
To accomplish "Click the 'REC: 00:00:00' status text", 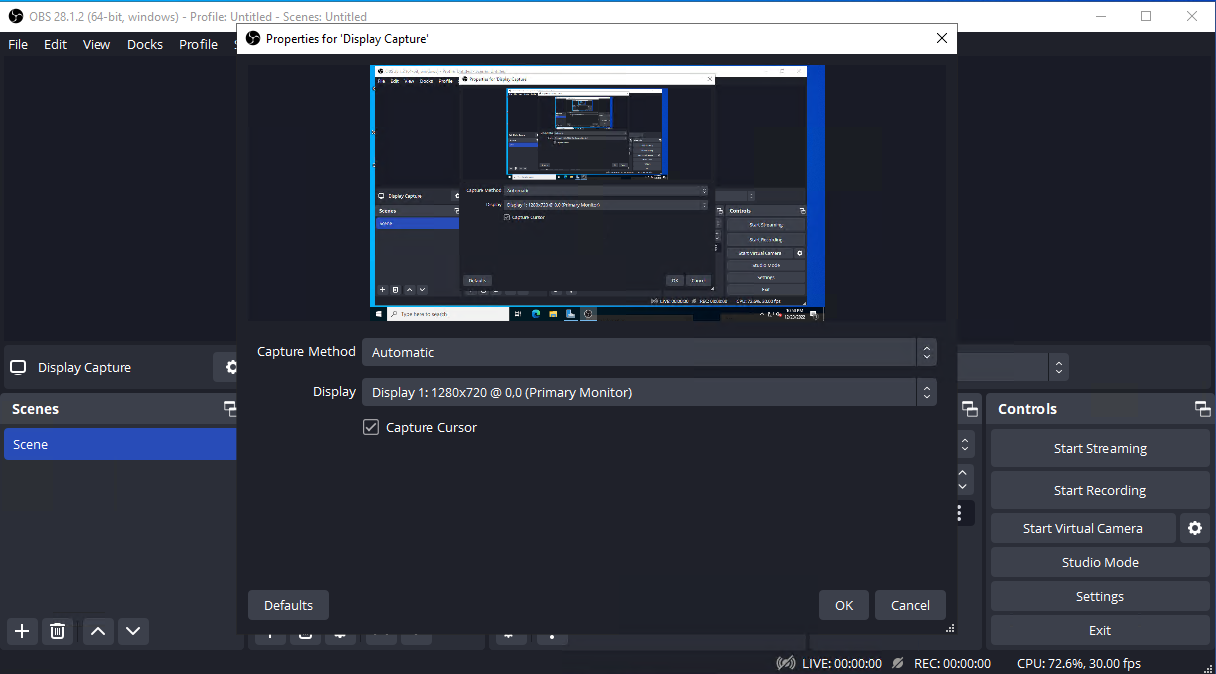I will (951, 663).
